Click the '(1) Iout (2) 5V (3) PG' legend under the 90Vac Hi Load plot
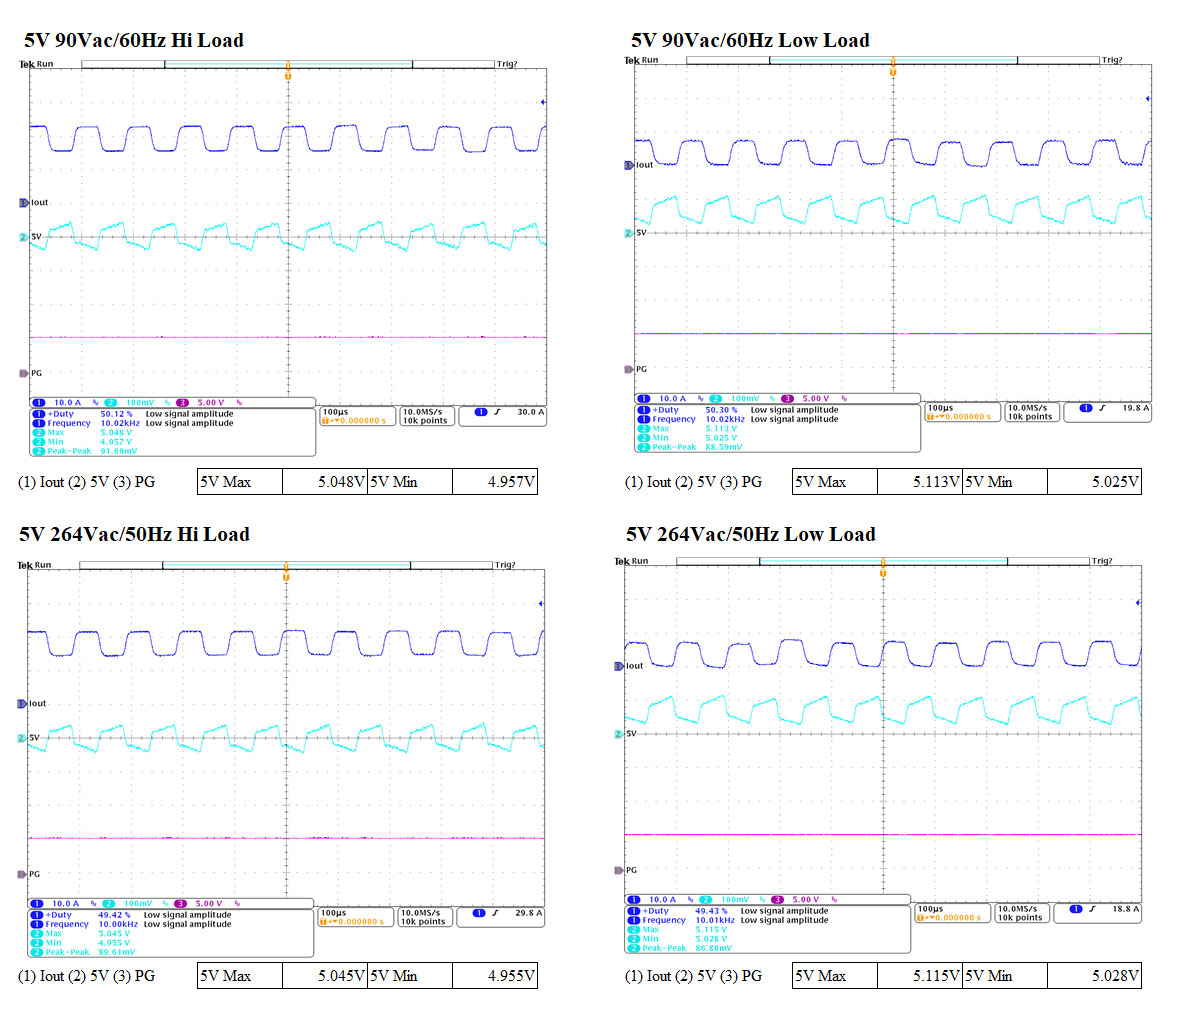Image resolution: width=1196 pixels, height=1015 pixels. pyautogui.click(x=86, y=482)
